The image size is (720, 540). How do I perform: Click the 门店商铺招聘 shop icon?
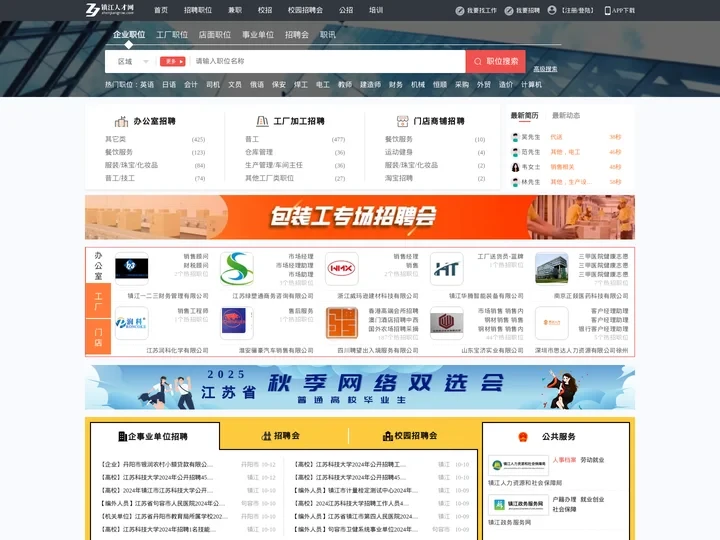point(402,121)
